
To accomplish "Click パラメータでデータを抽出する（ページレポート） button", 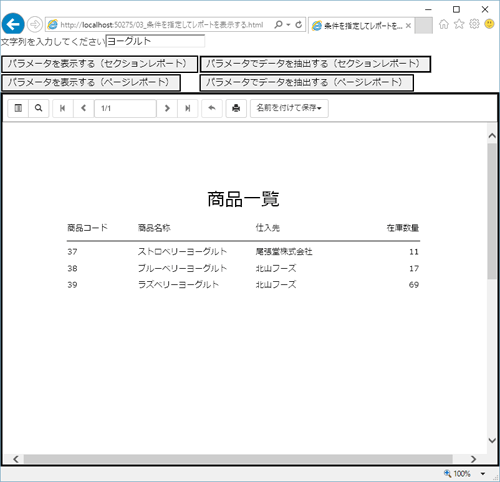I will [x=307, y=83].
